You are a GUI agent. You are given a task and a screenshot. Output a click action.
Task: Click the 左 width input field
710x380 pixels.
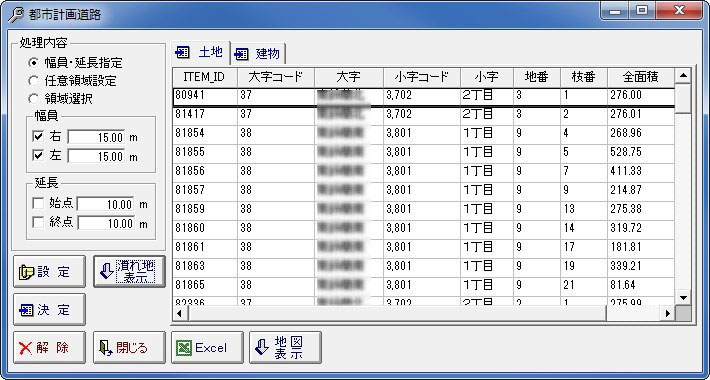(97, 156)
